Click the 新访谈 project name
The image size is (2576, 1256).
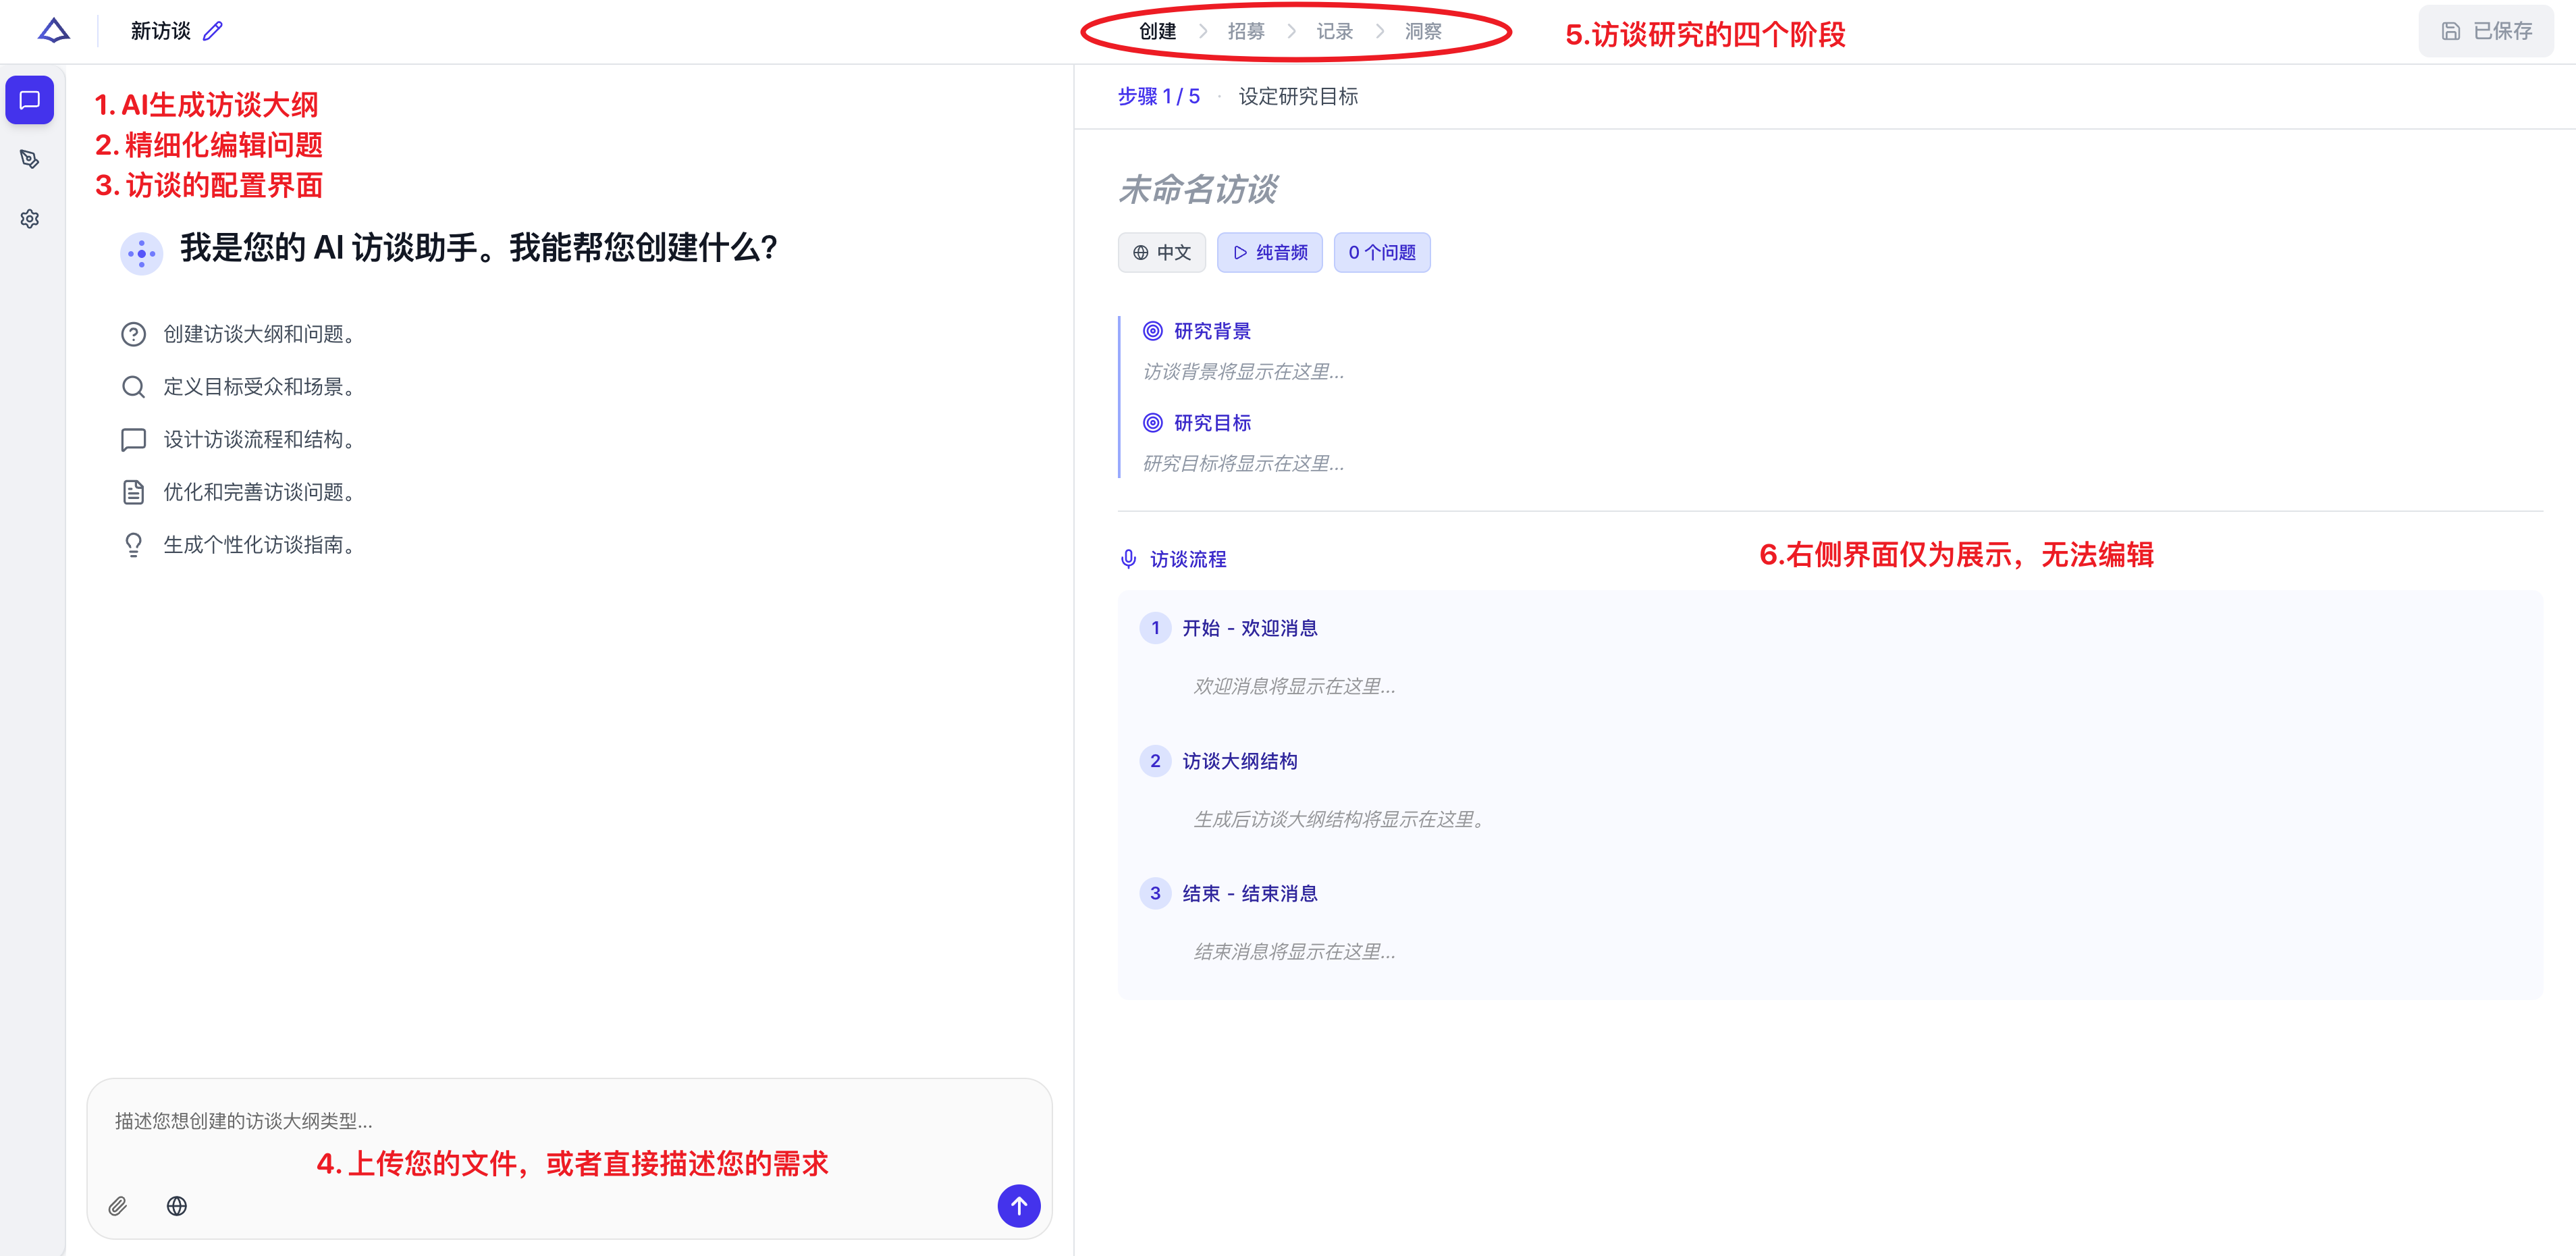(160, 31)
